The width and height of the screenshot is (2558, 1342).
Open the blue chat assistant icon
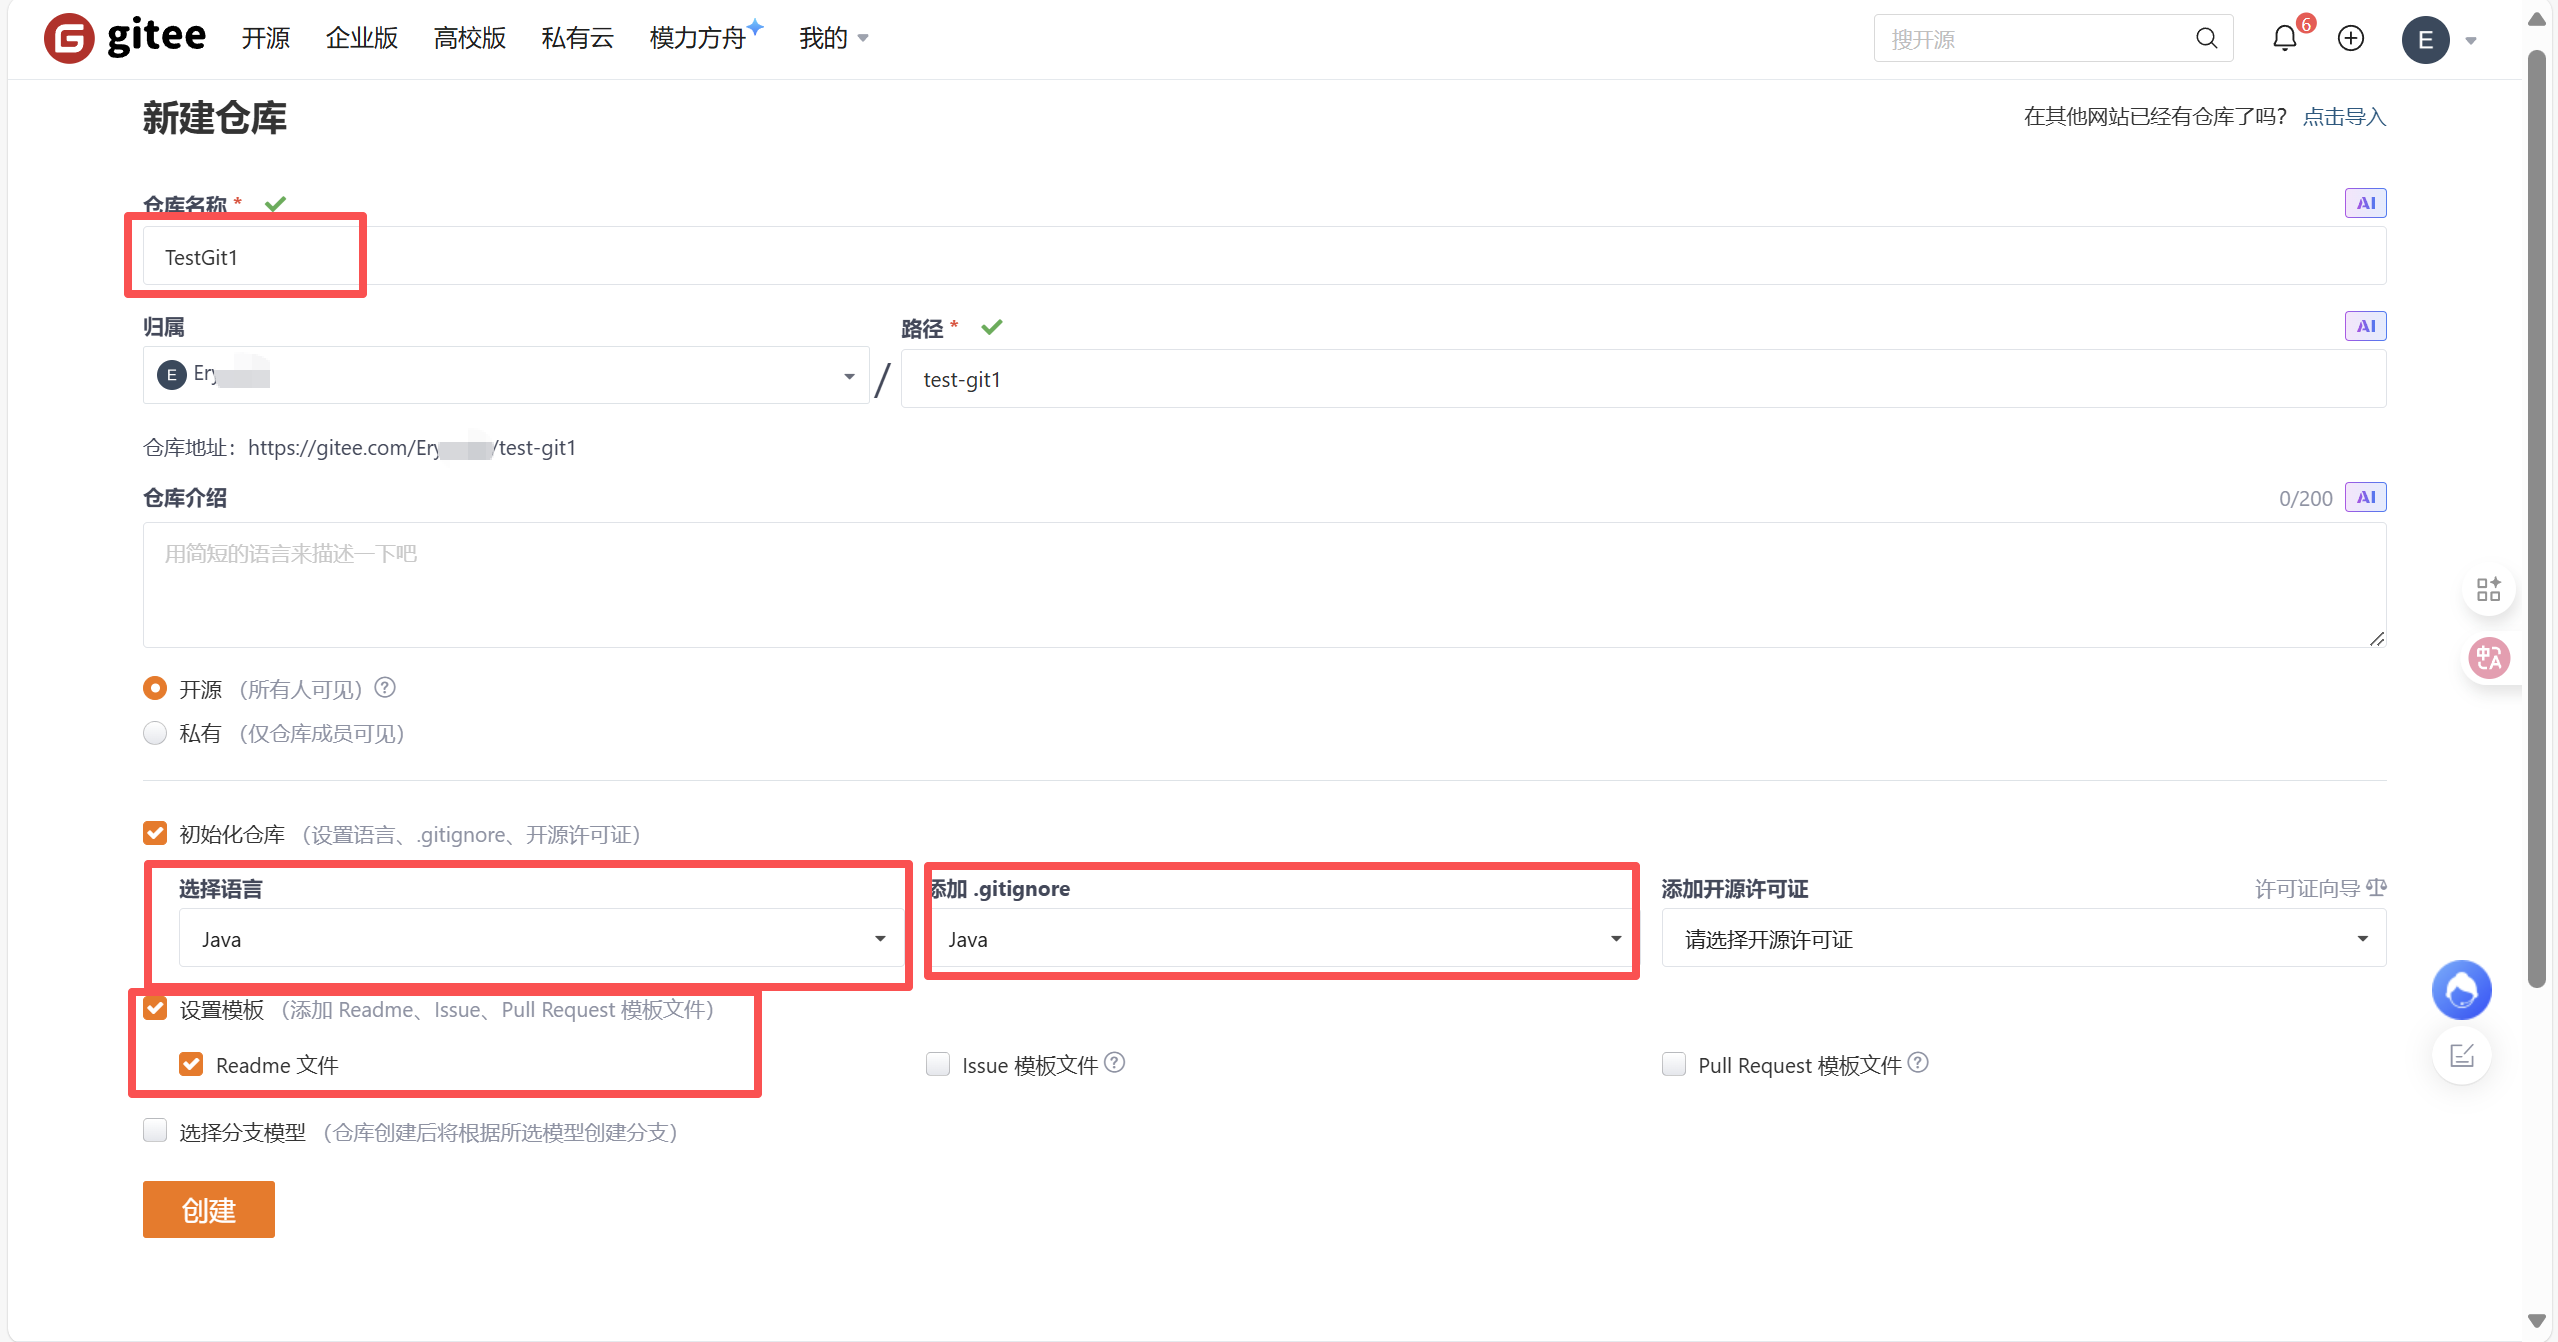point(2461,990)
